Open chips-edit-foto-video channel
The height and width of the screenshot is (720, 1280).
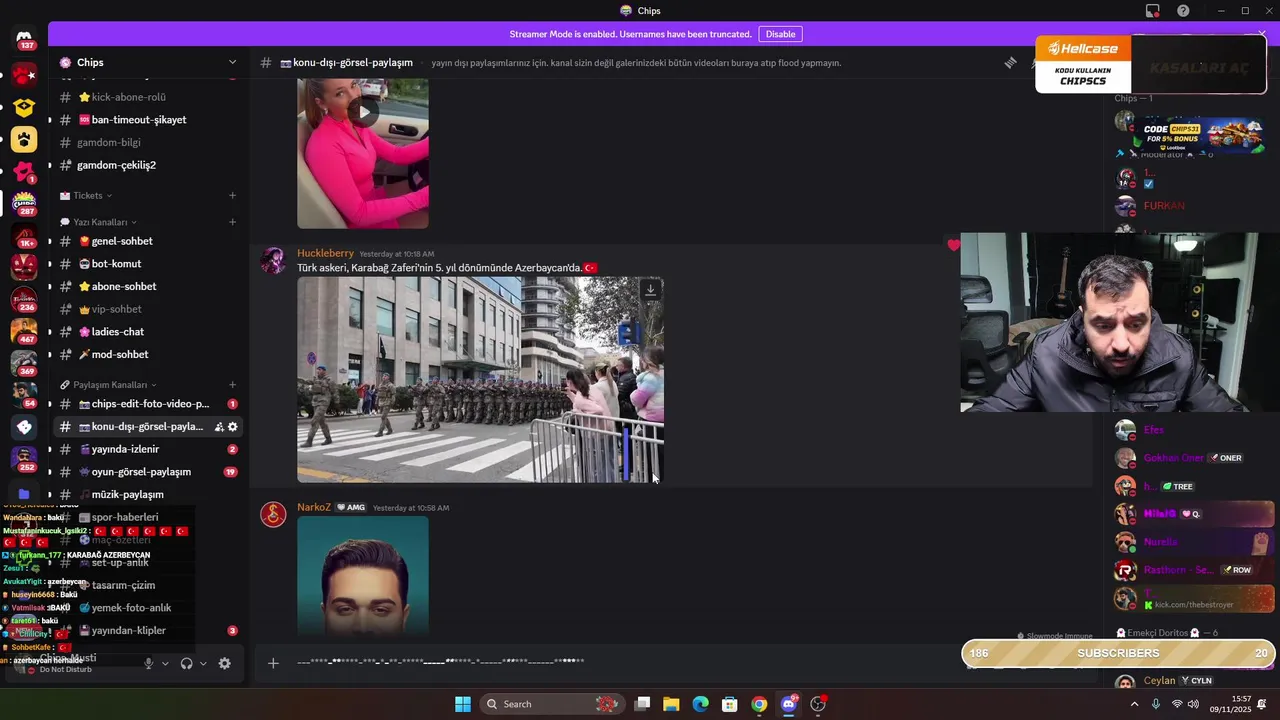[x=148, y=404]
